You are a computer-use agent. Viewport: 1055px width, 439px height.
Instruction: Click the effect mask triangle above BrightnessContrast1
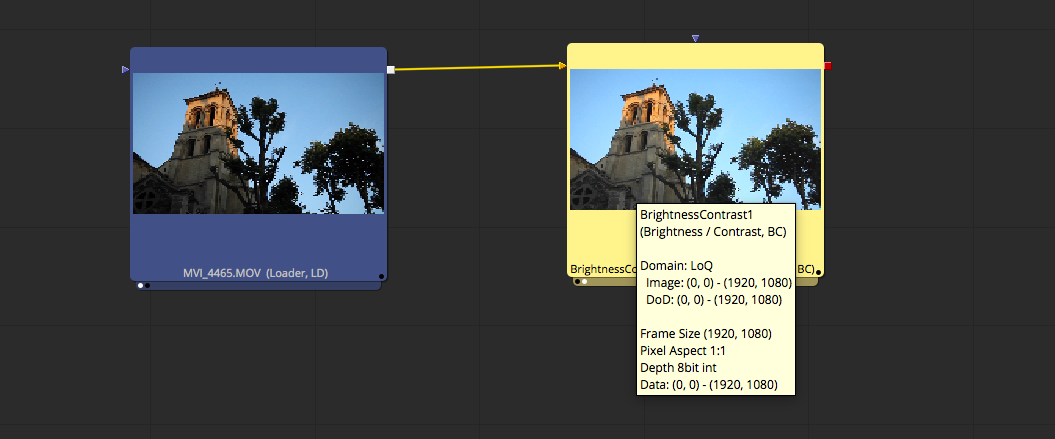tap(695, 38)
